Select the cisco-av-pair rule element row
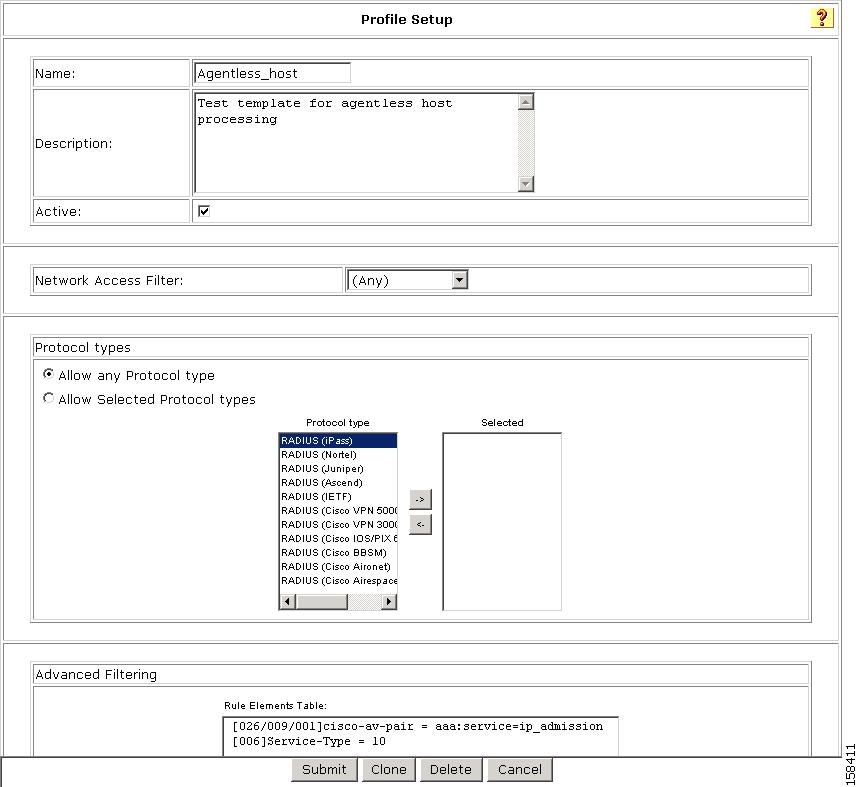857x787 pixels. [x=418, y=726]
